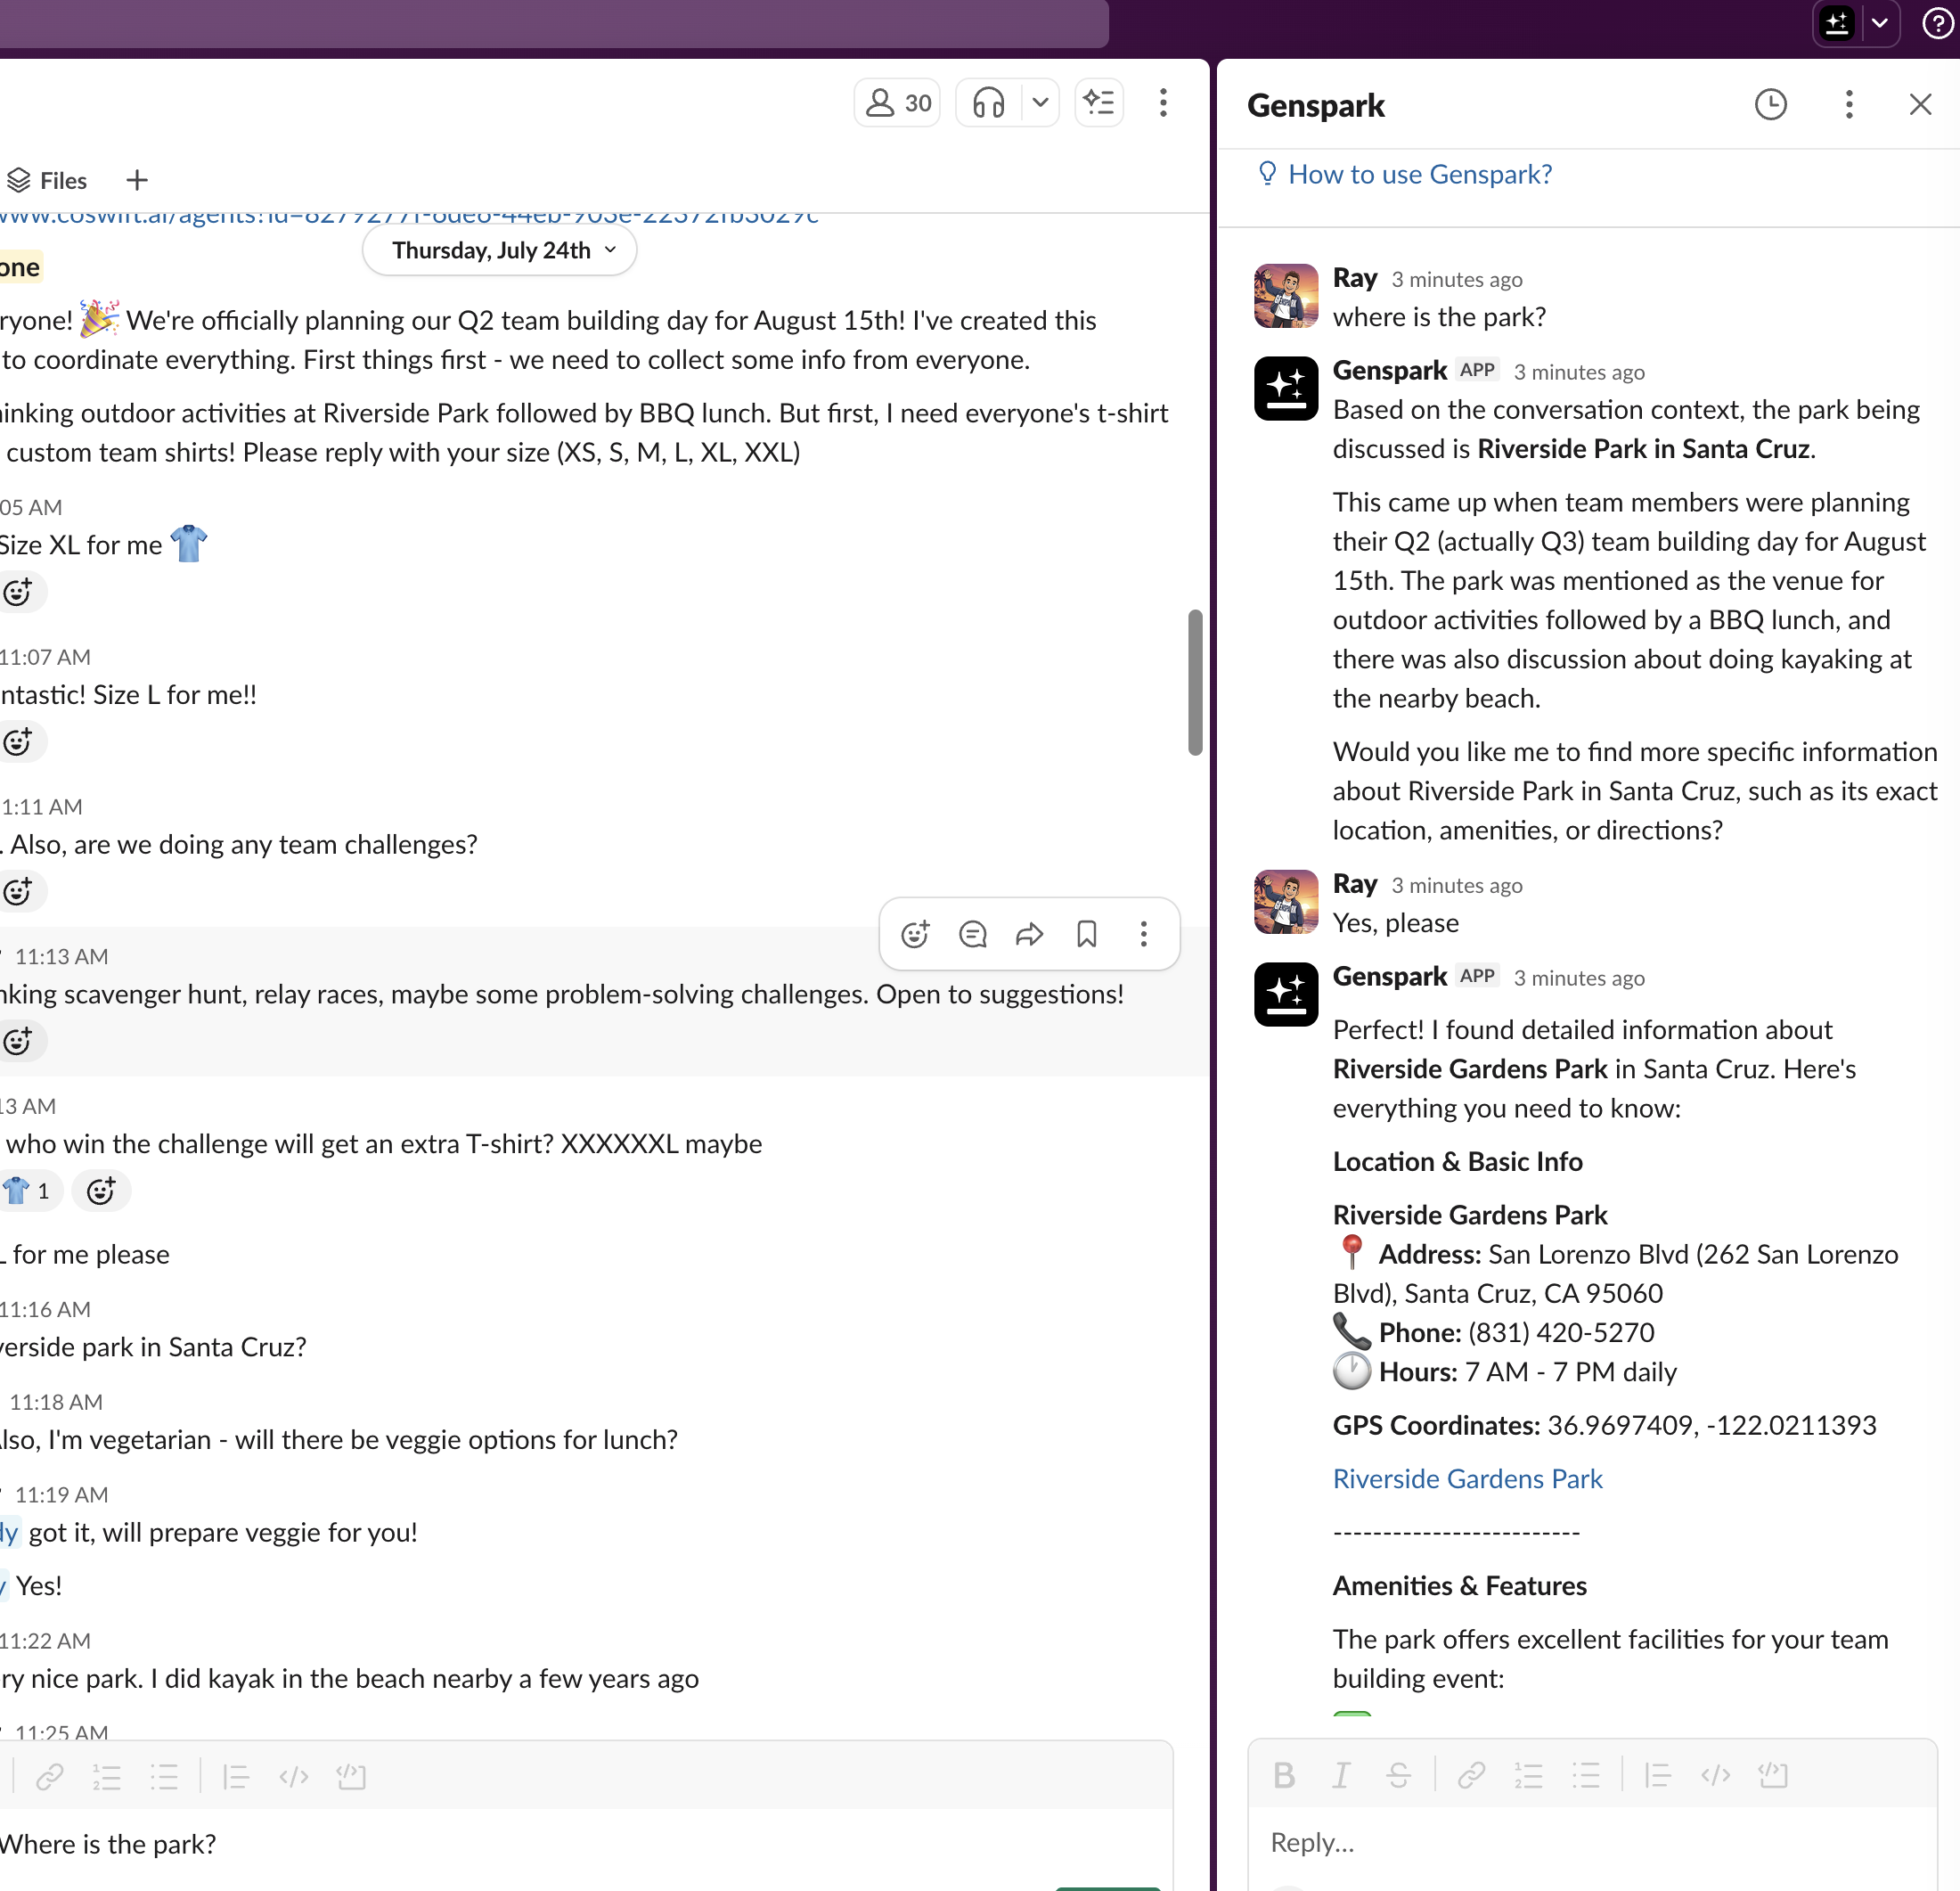
Task: Click the channel message scrollbar thumb
Action: coord(1194,682)
